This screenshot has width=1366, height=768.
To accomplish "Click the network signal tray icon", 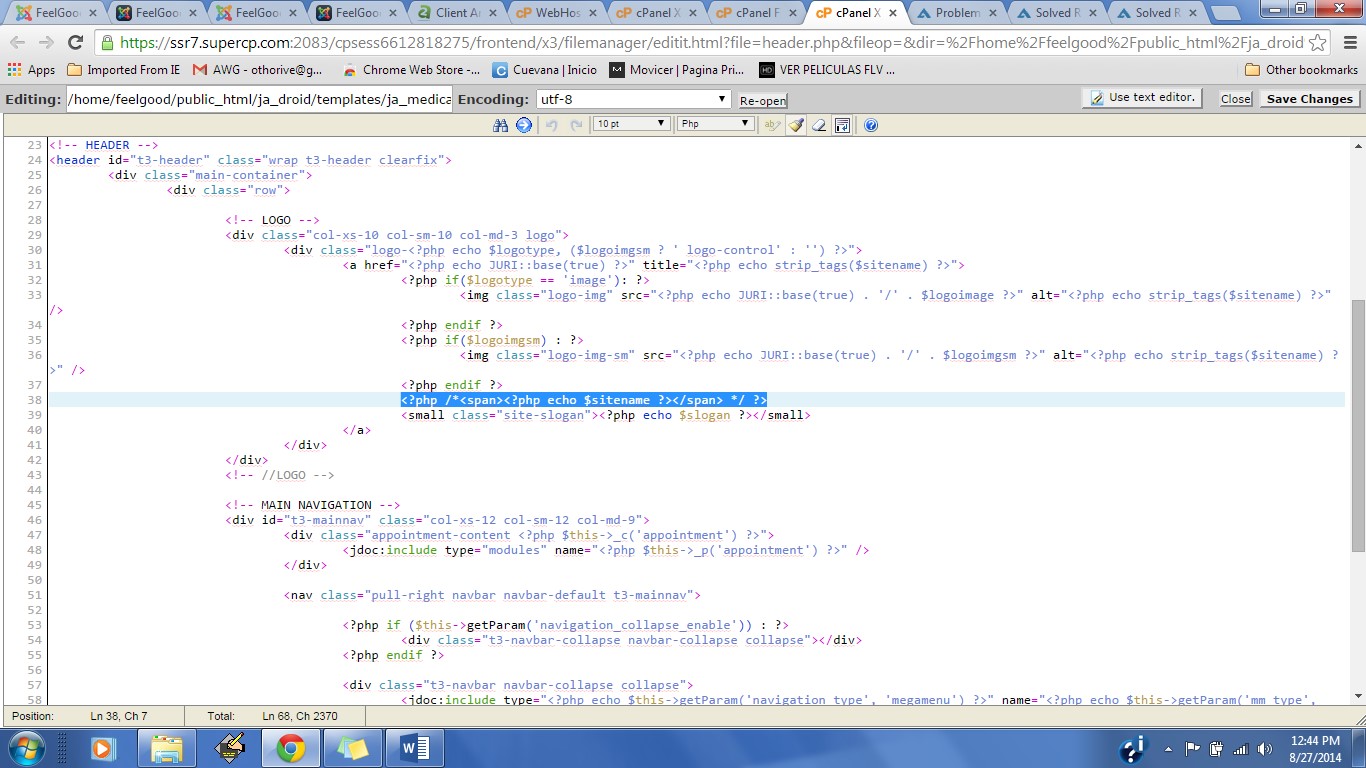I will (x=1241, y=748).
